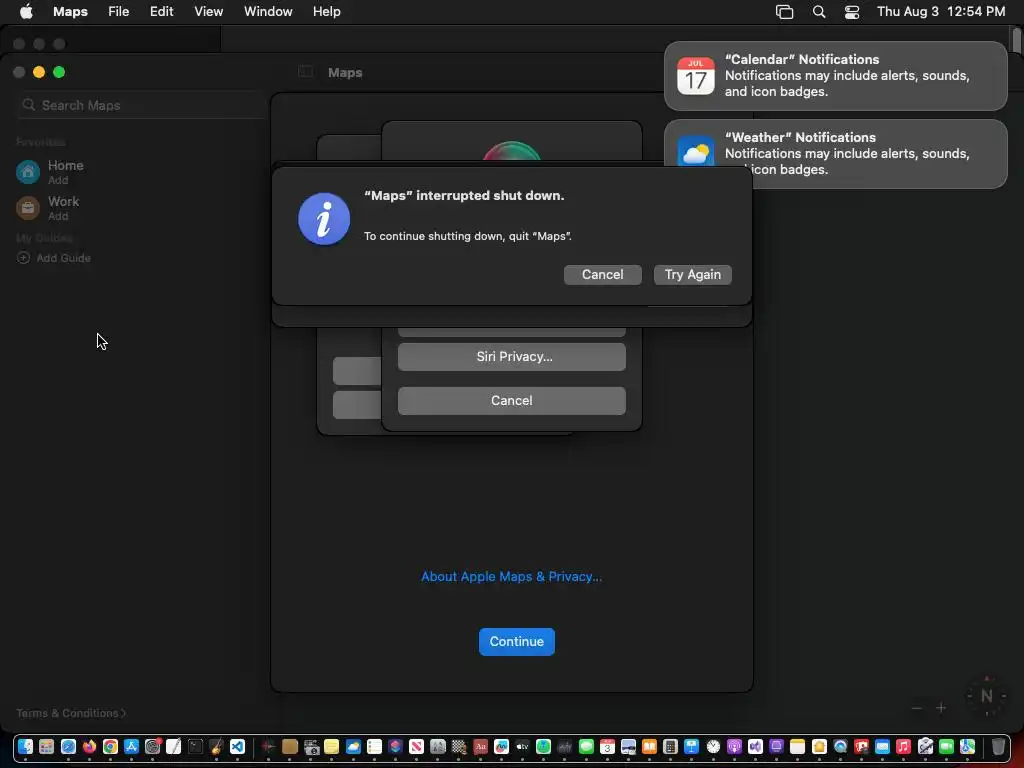Launch GarageBand from the Dock
Screen dimensions: 1024x768
216,746
